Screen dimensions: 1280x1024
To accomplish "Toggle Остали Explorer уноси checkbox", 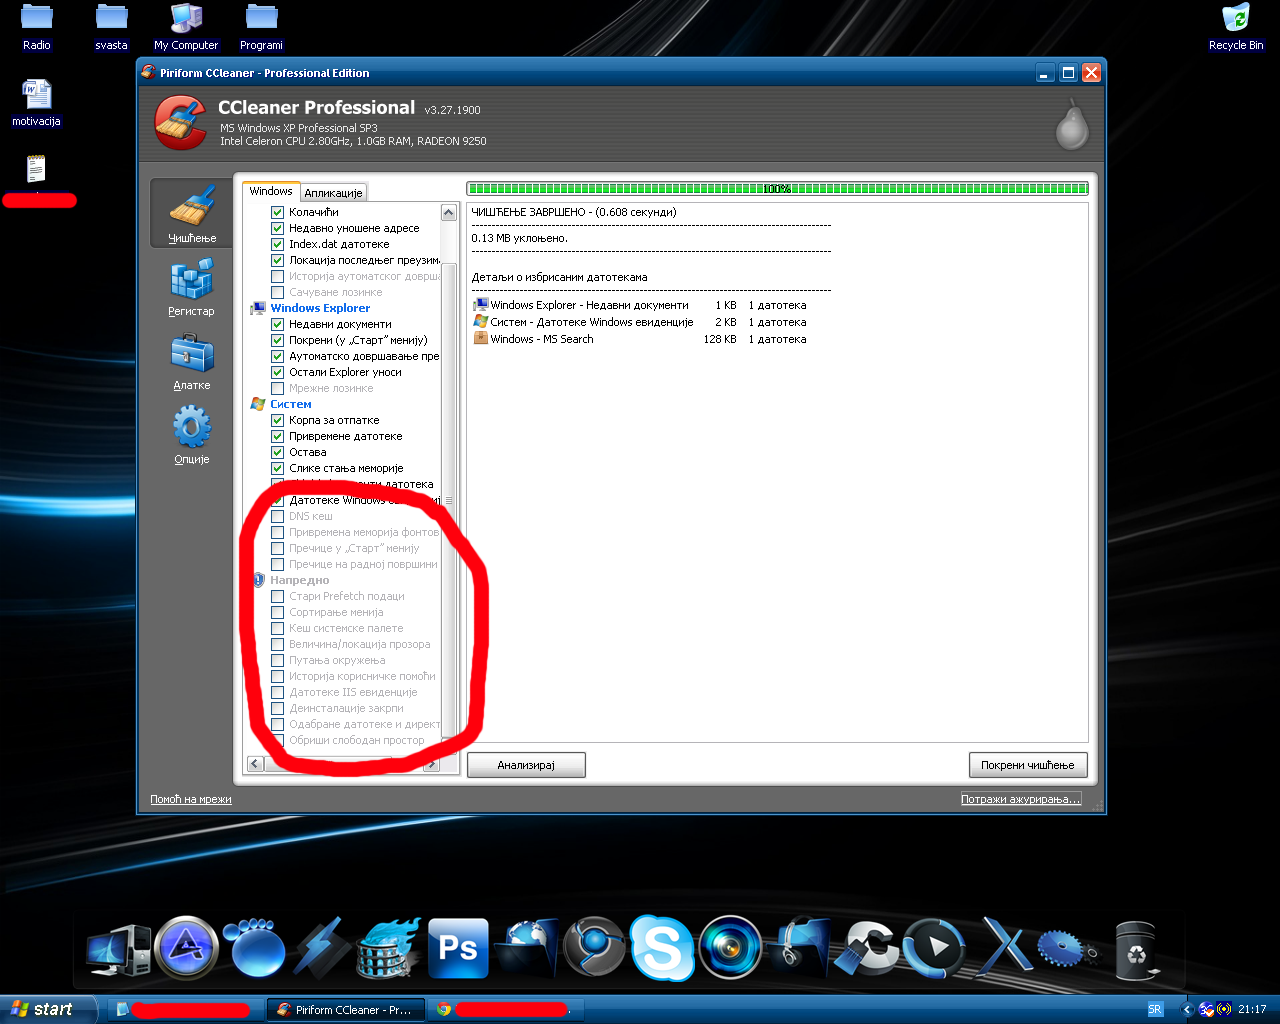I will [278, 372].
